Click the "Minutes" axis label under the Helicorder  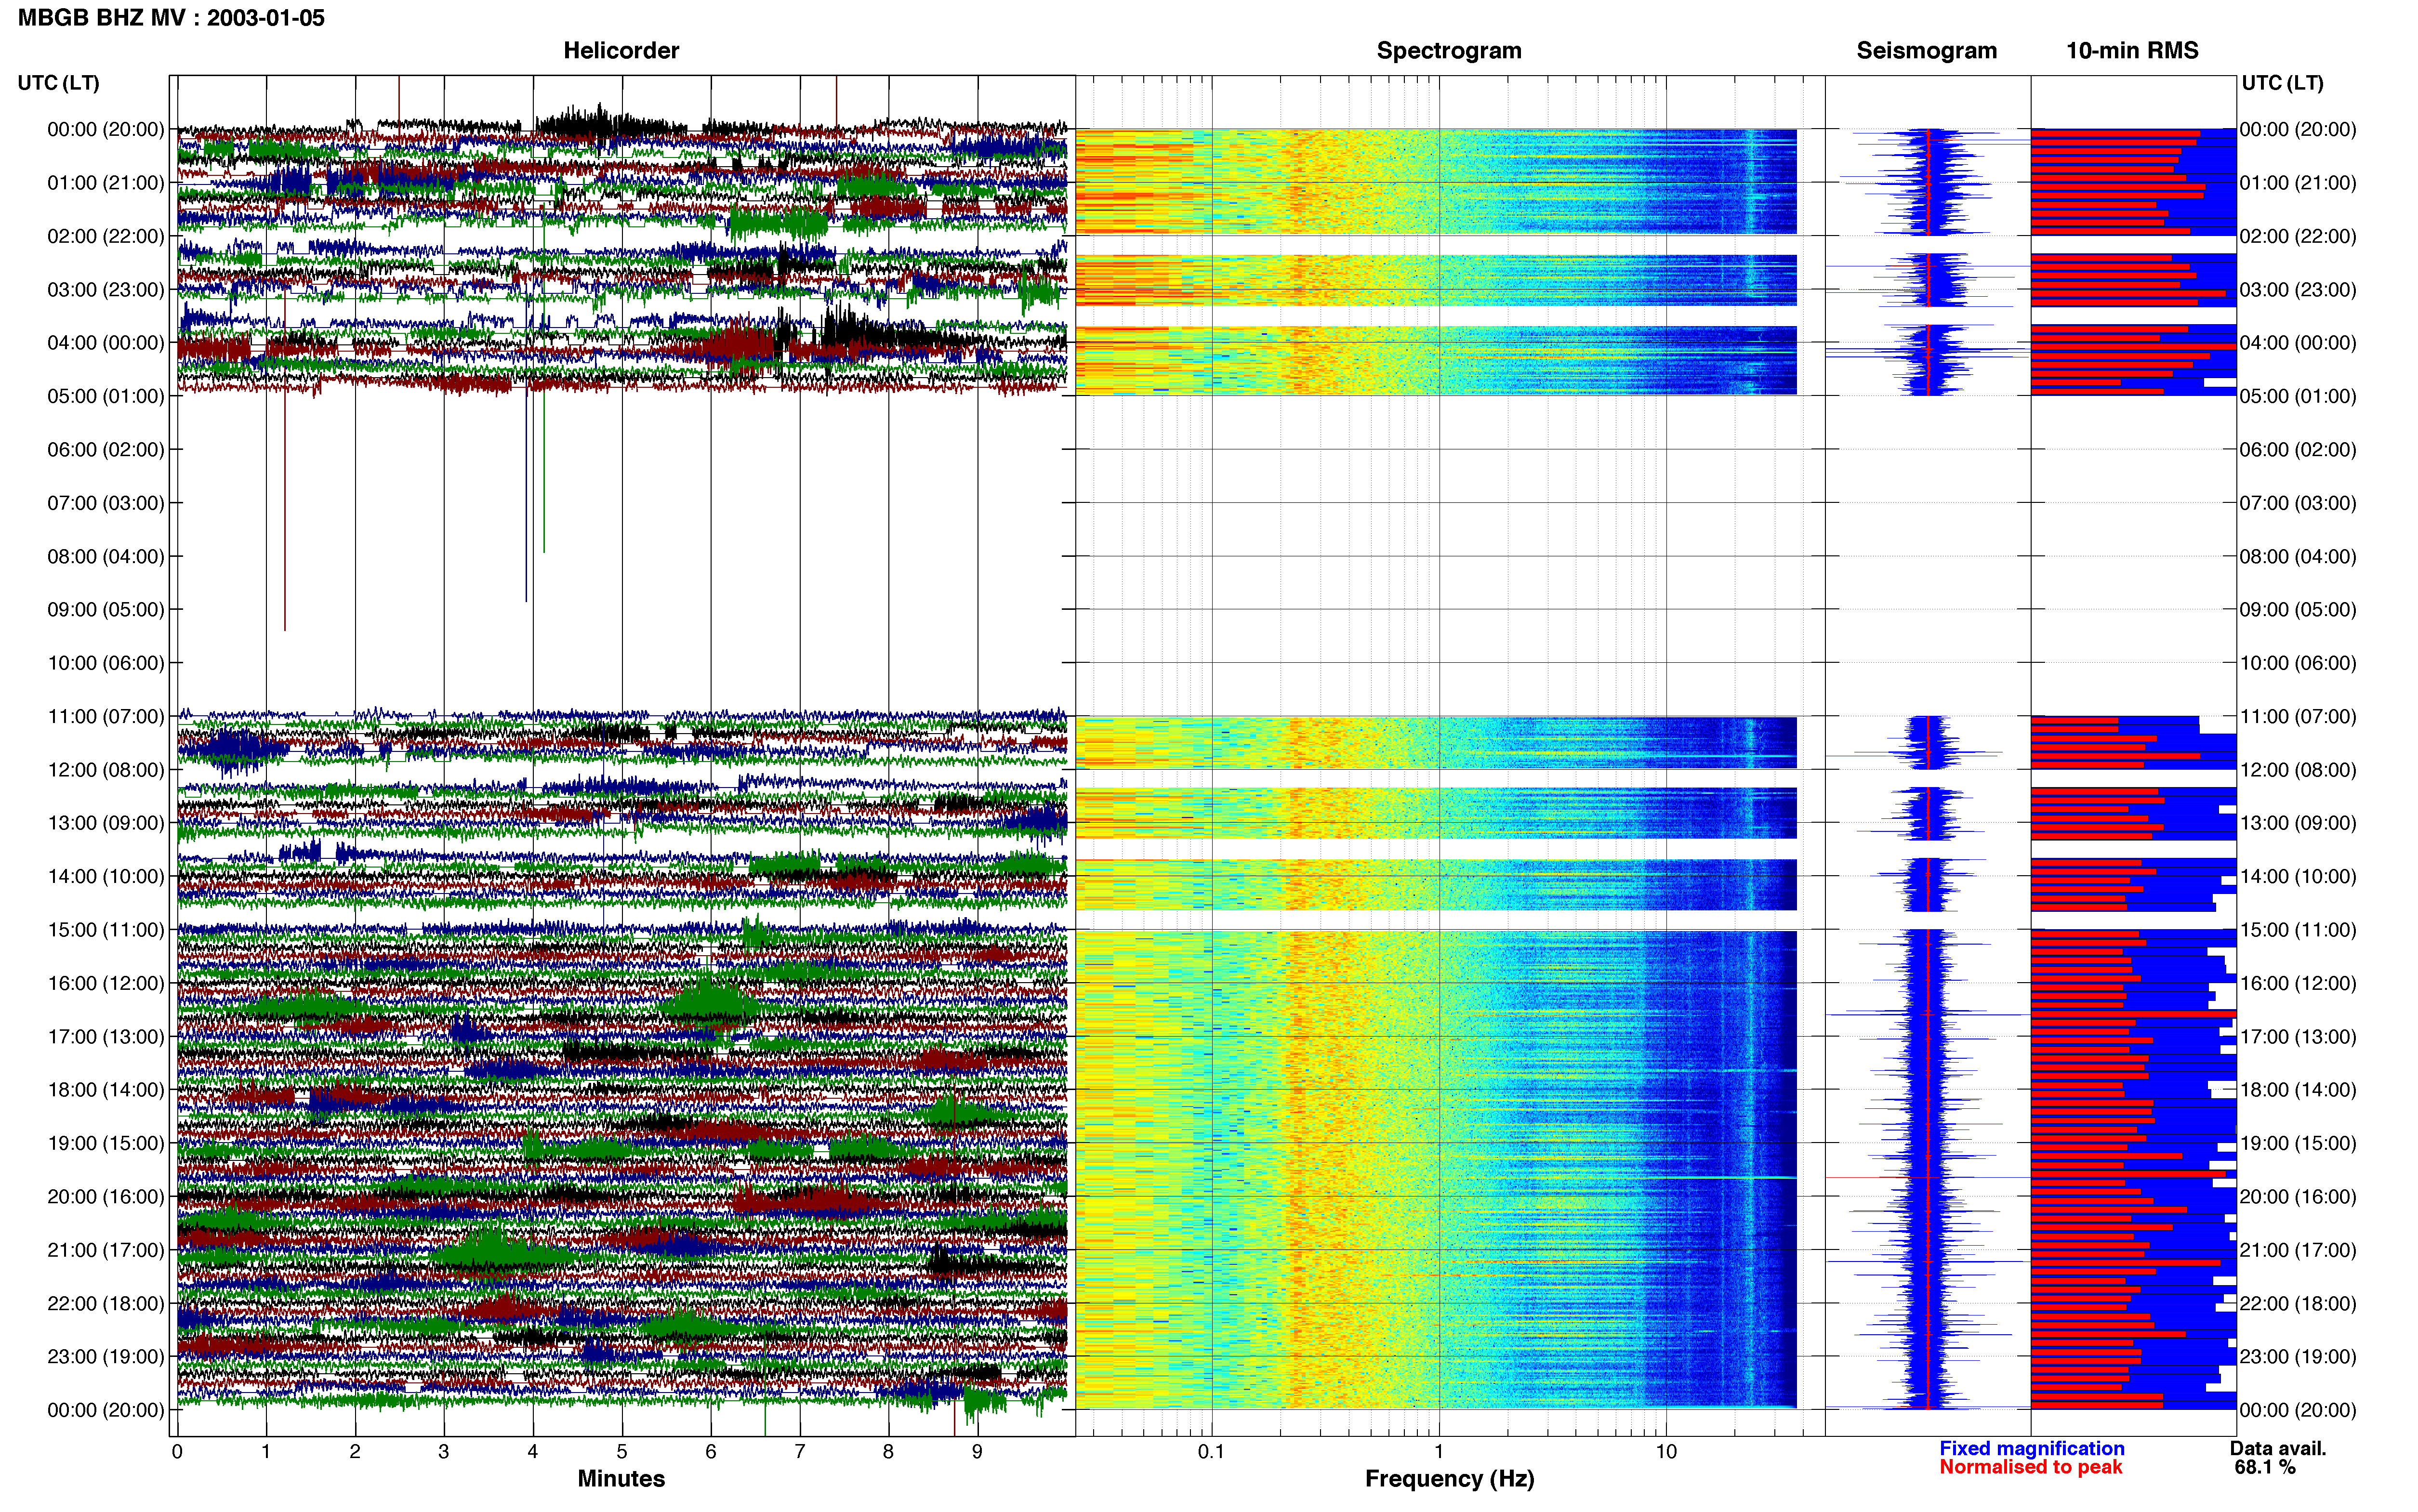pos(621,1478)
